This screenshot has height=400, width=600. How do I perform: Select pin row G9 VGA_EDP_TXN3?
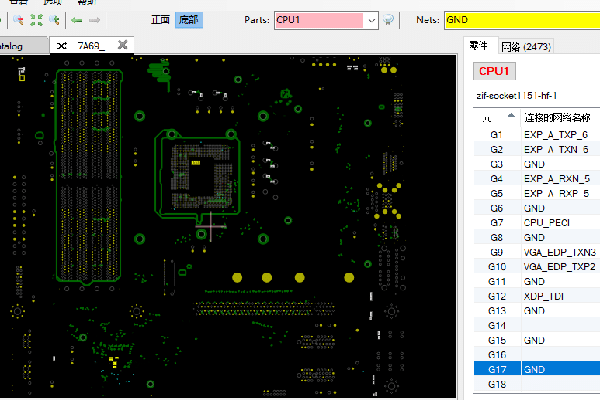536,252
